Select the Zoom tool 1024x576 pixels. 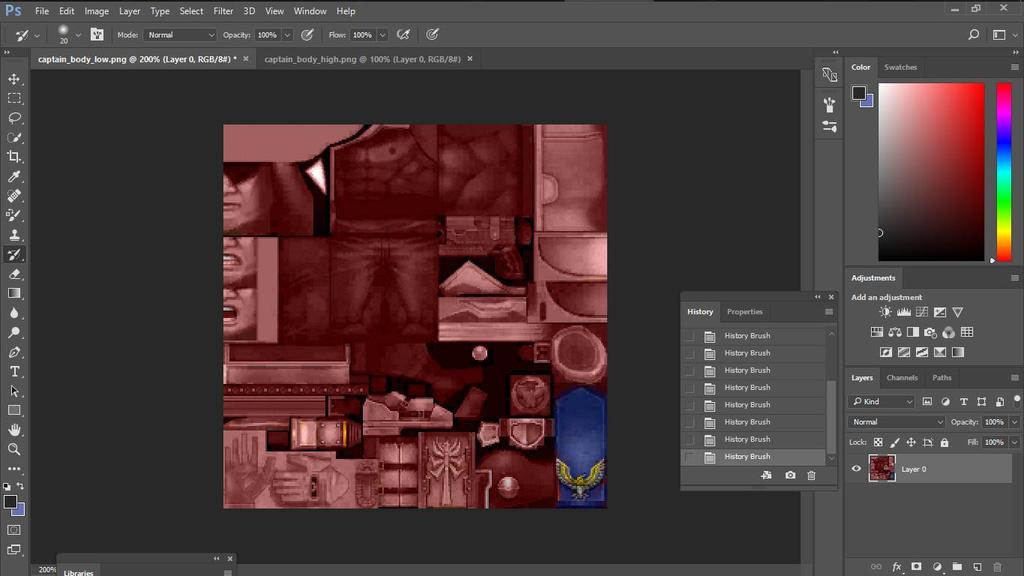pos(14,449)
